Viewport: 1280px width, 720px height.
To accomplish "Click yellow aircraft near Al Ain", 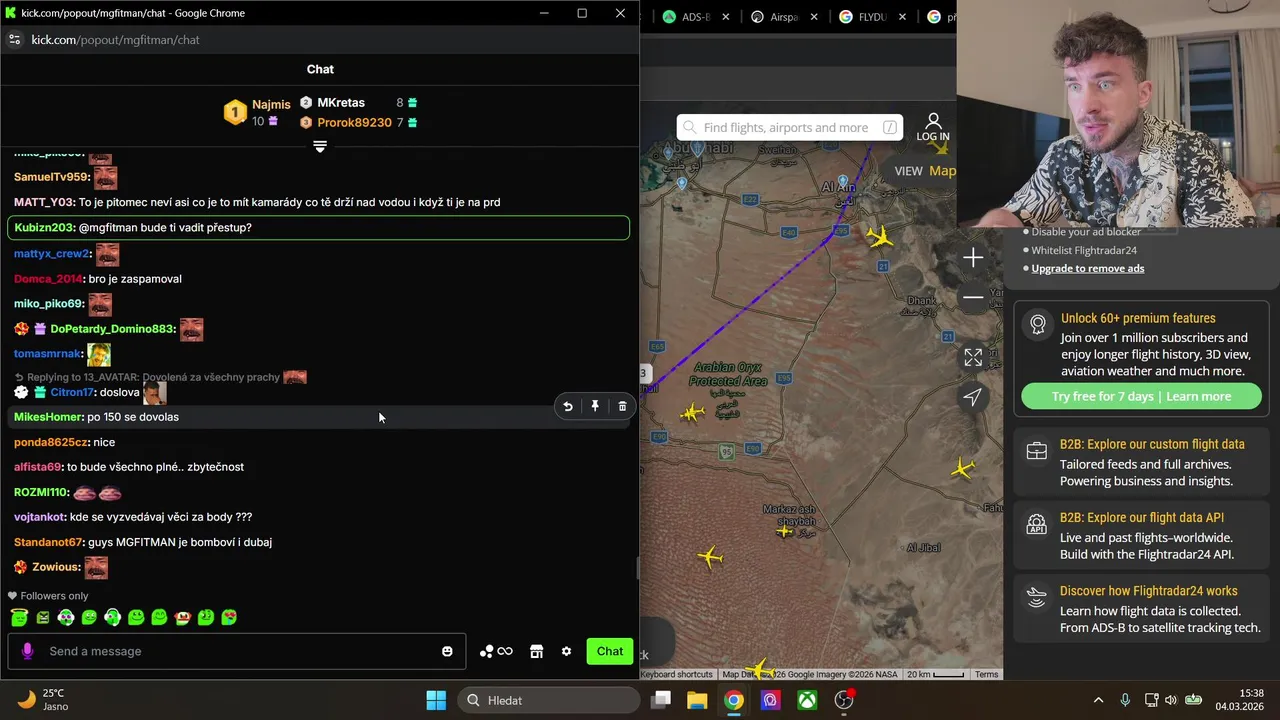I will 880,237.
